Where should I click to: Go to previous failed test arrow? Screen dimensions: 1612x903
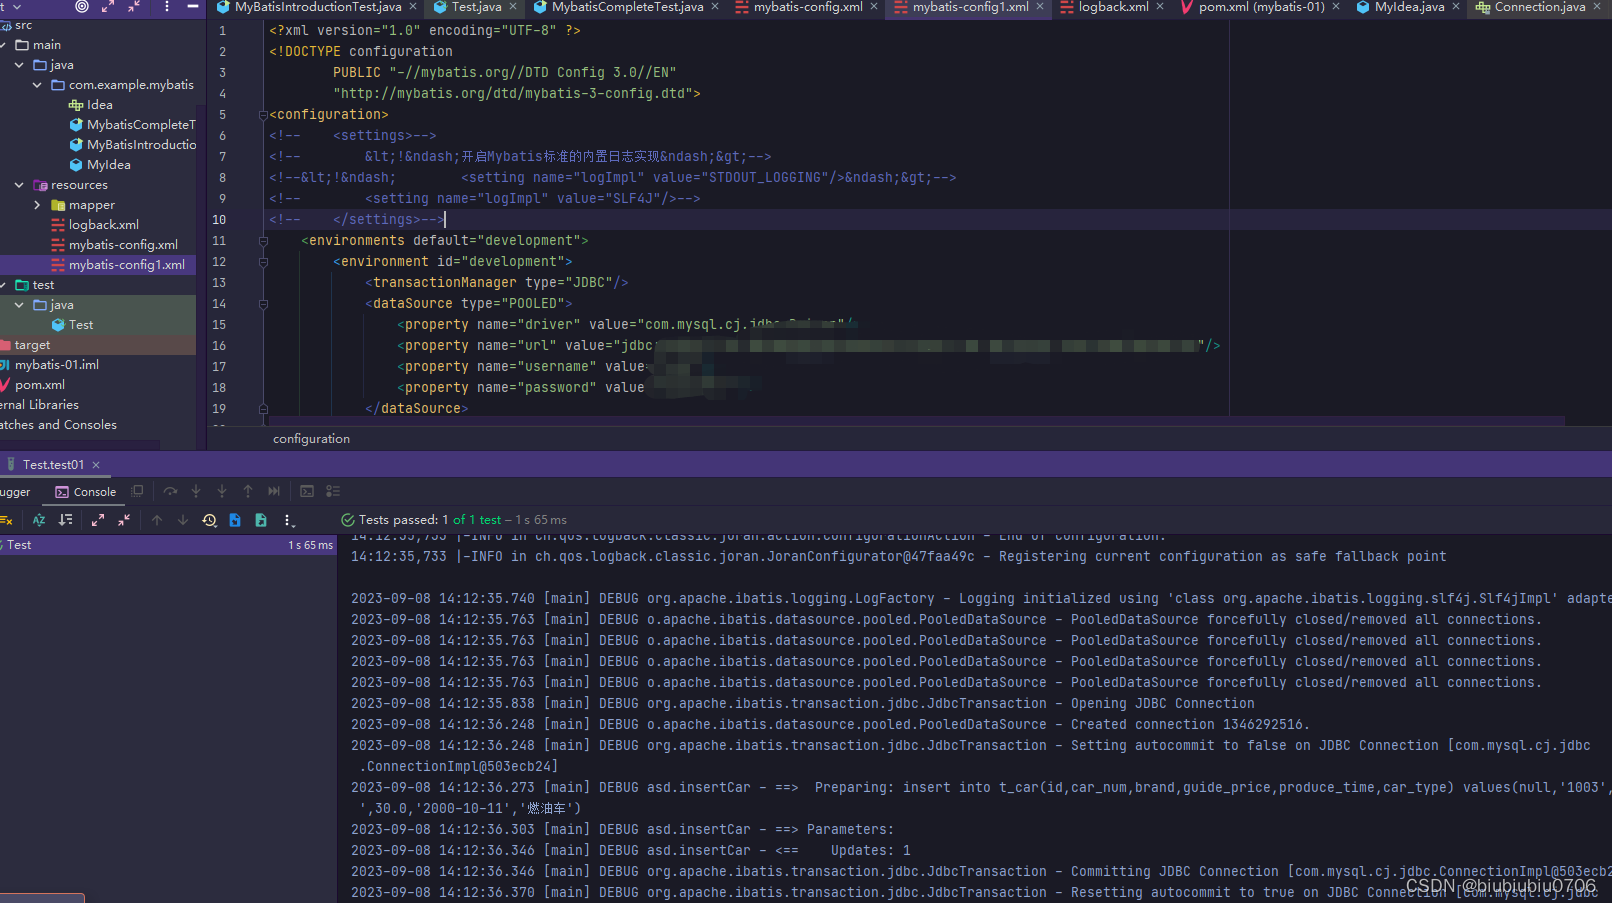click(157, 520)
